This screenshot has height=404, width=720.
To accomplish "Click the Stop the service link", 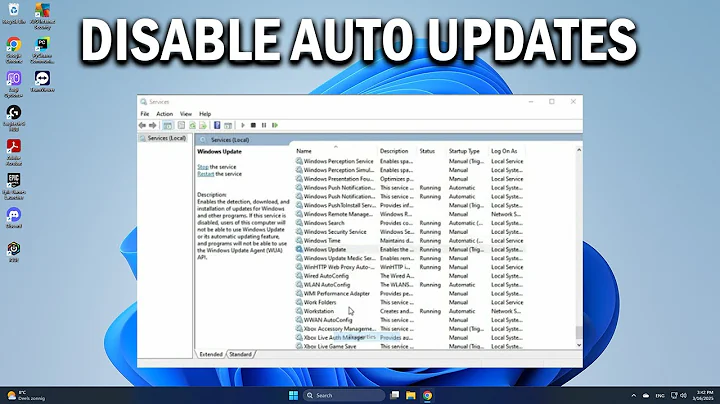I will (202, 167).
